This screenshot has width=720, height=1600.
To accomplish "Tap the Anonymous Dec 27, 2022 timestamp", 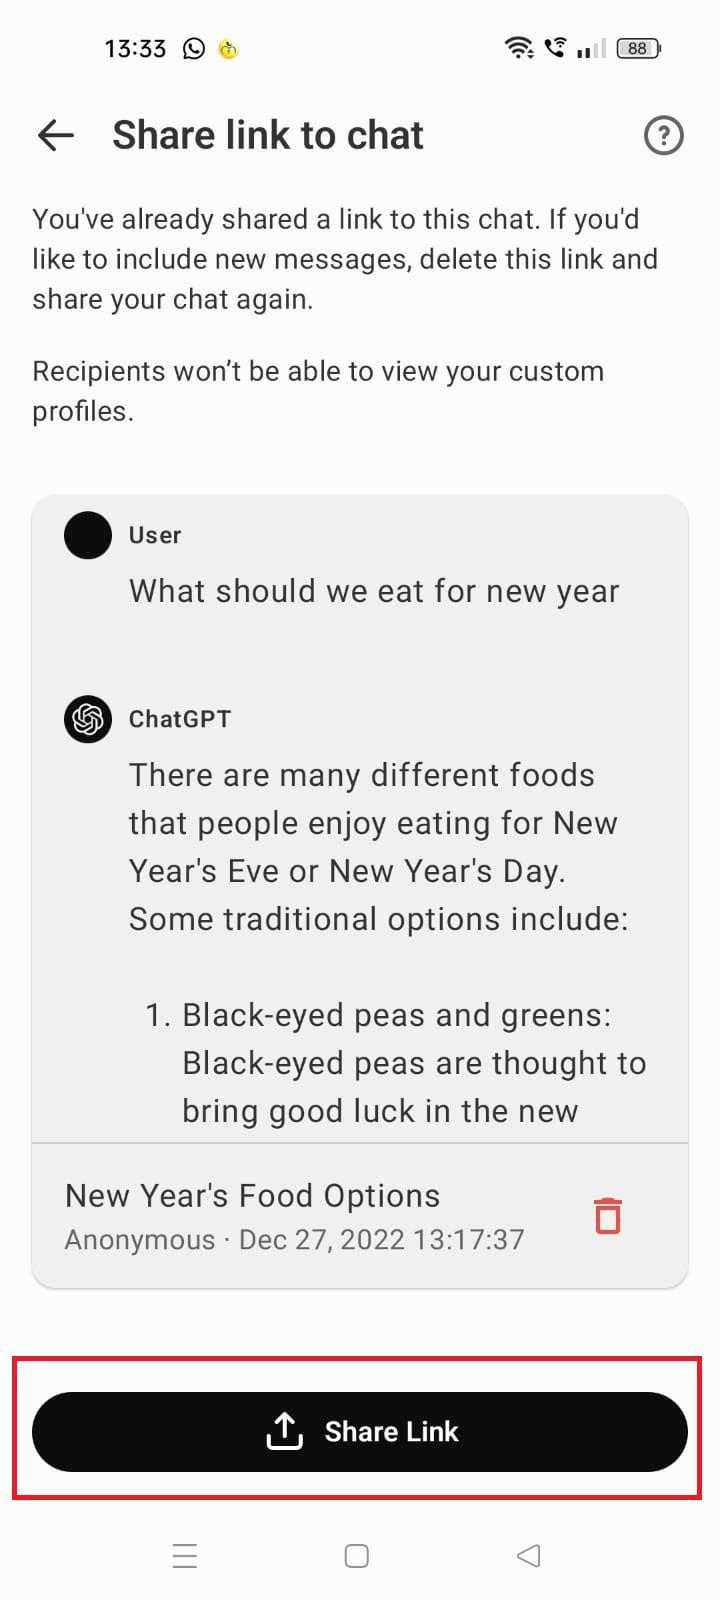I will (x=294, y=1240).
